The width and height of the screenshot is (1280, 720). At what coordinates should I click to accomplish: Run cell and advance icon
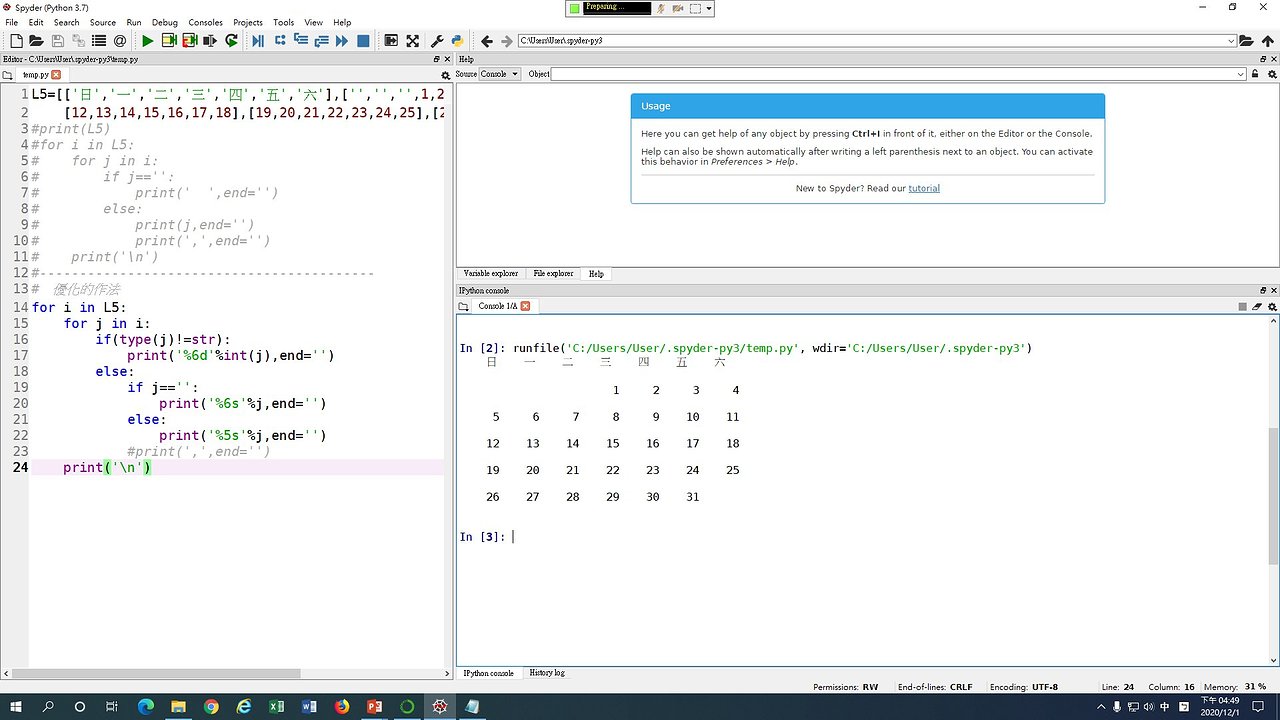[189, 41]
